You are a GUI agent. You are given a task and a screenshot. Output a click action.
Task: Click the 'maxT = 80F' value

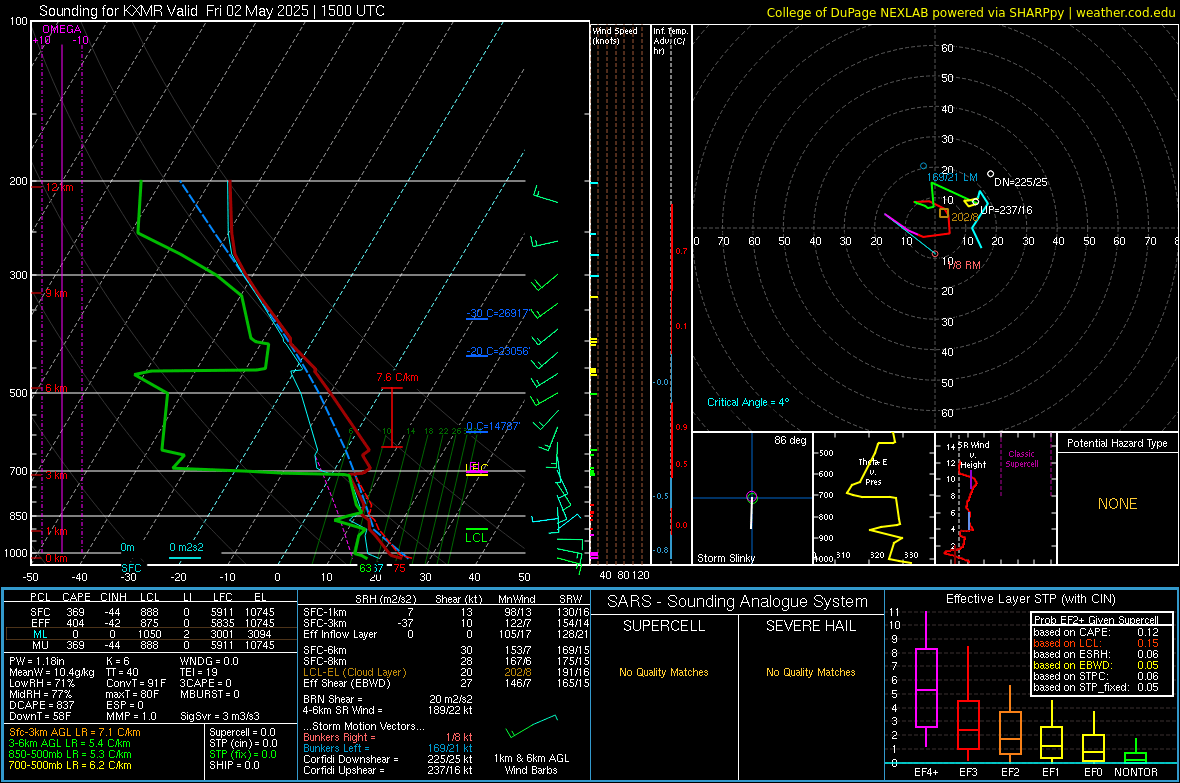point(132,694)
